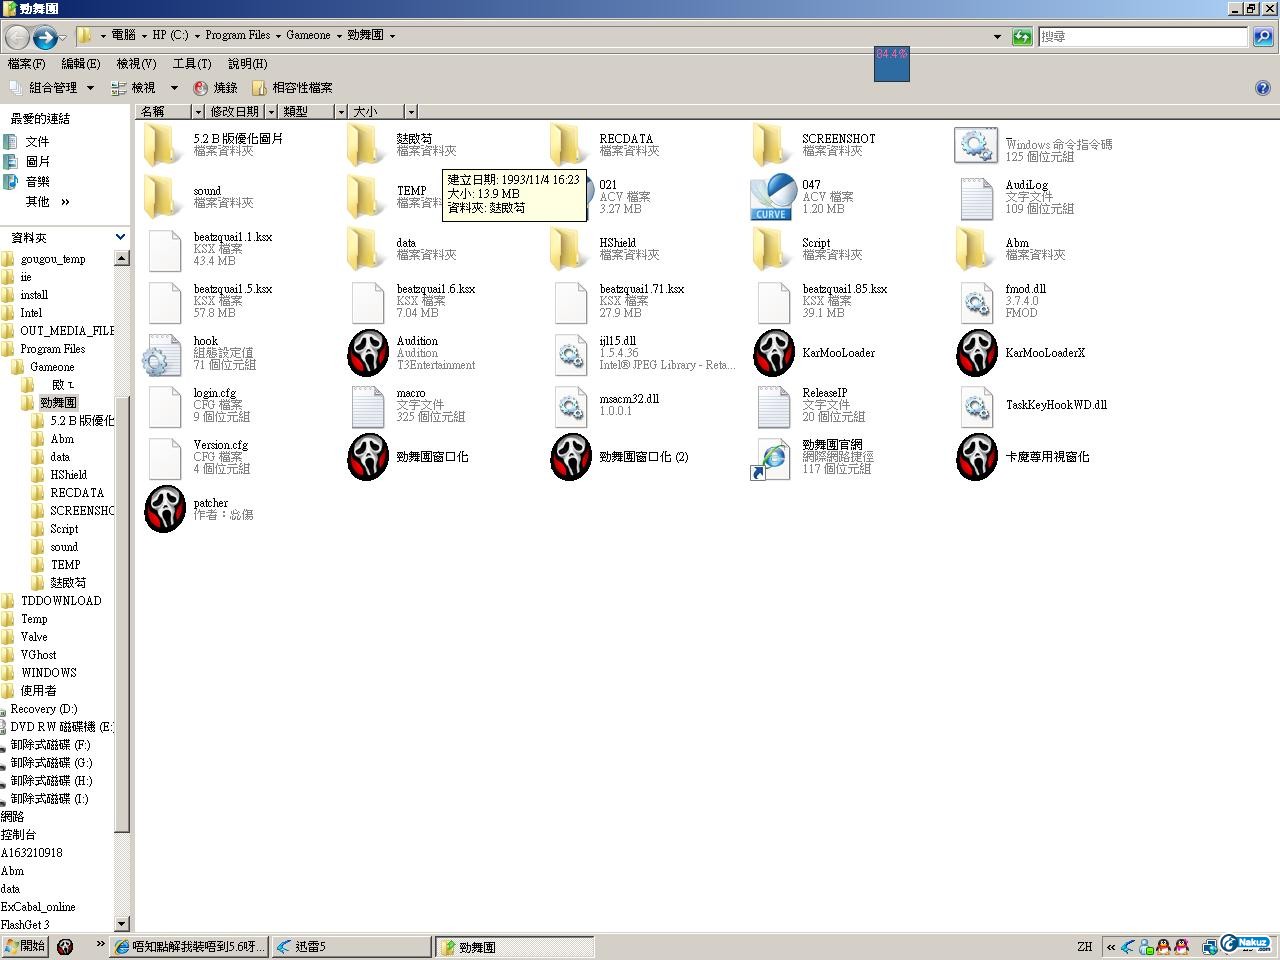Open the Audition game executable icon
This screenshot has width=1280, height=960.
(368, 353)
